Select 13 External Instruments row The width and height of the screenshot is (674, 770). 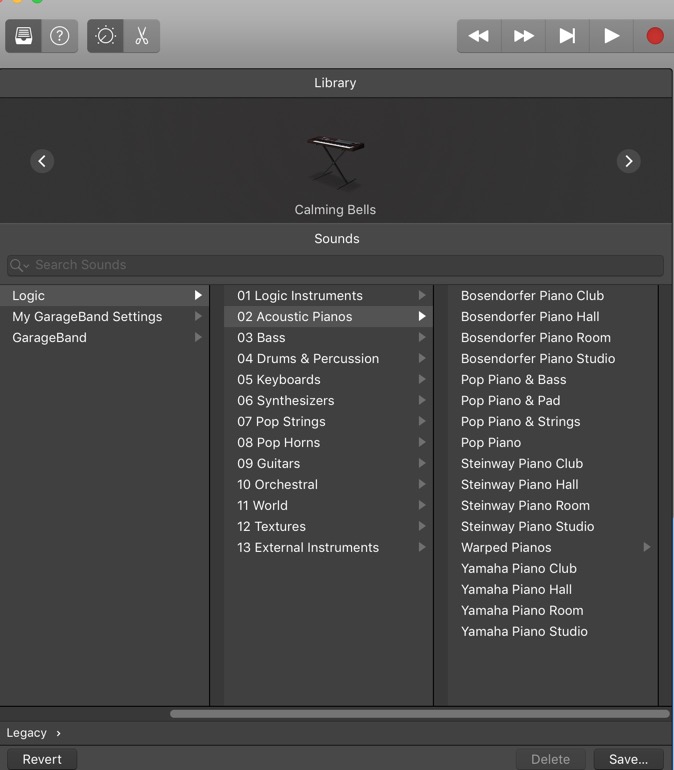pyautogui.click(x=328, y=548)
